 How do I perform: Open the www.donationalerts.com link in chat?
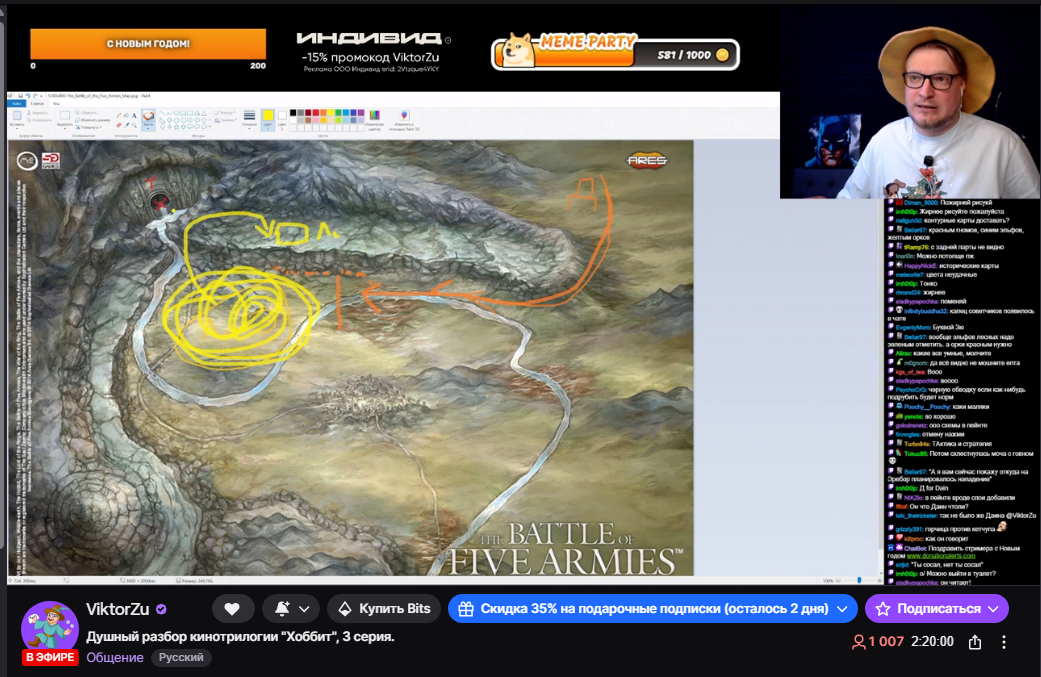(x=941, y=556)
